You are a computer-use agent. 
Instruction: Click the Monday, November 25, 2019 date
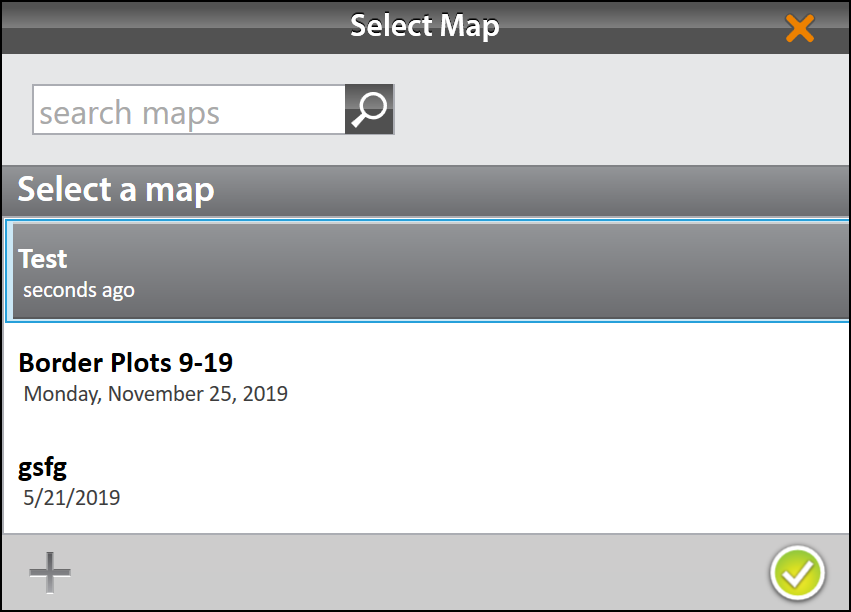click(155, 394)
